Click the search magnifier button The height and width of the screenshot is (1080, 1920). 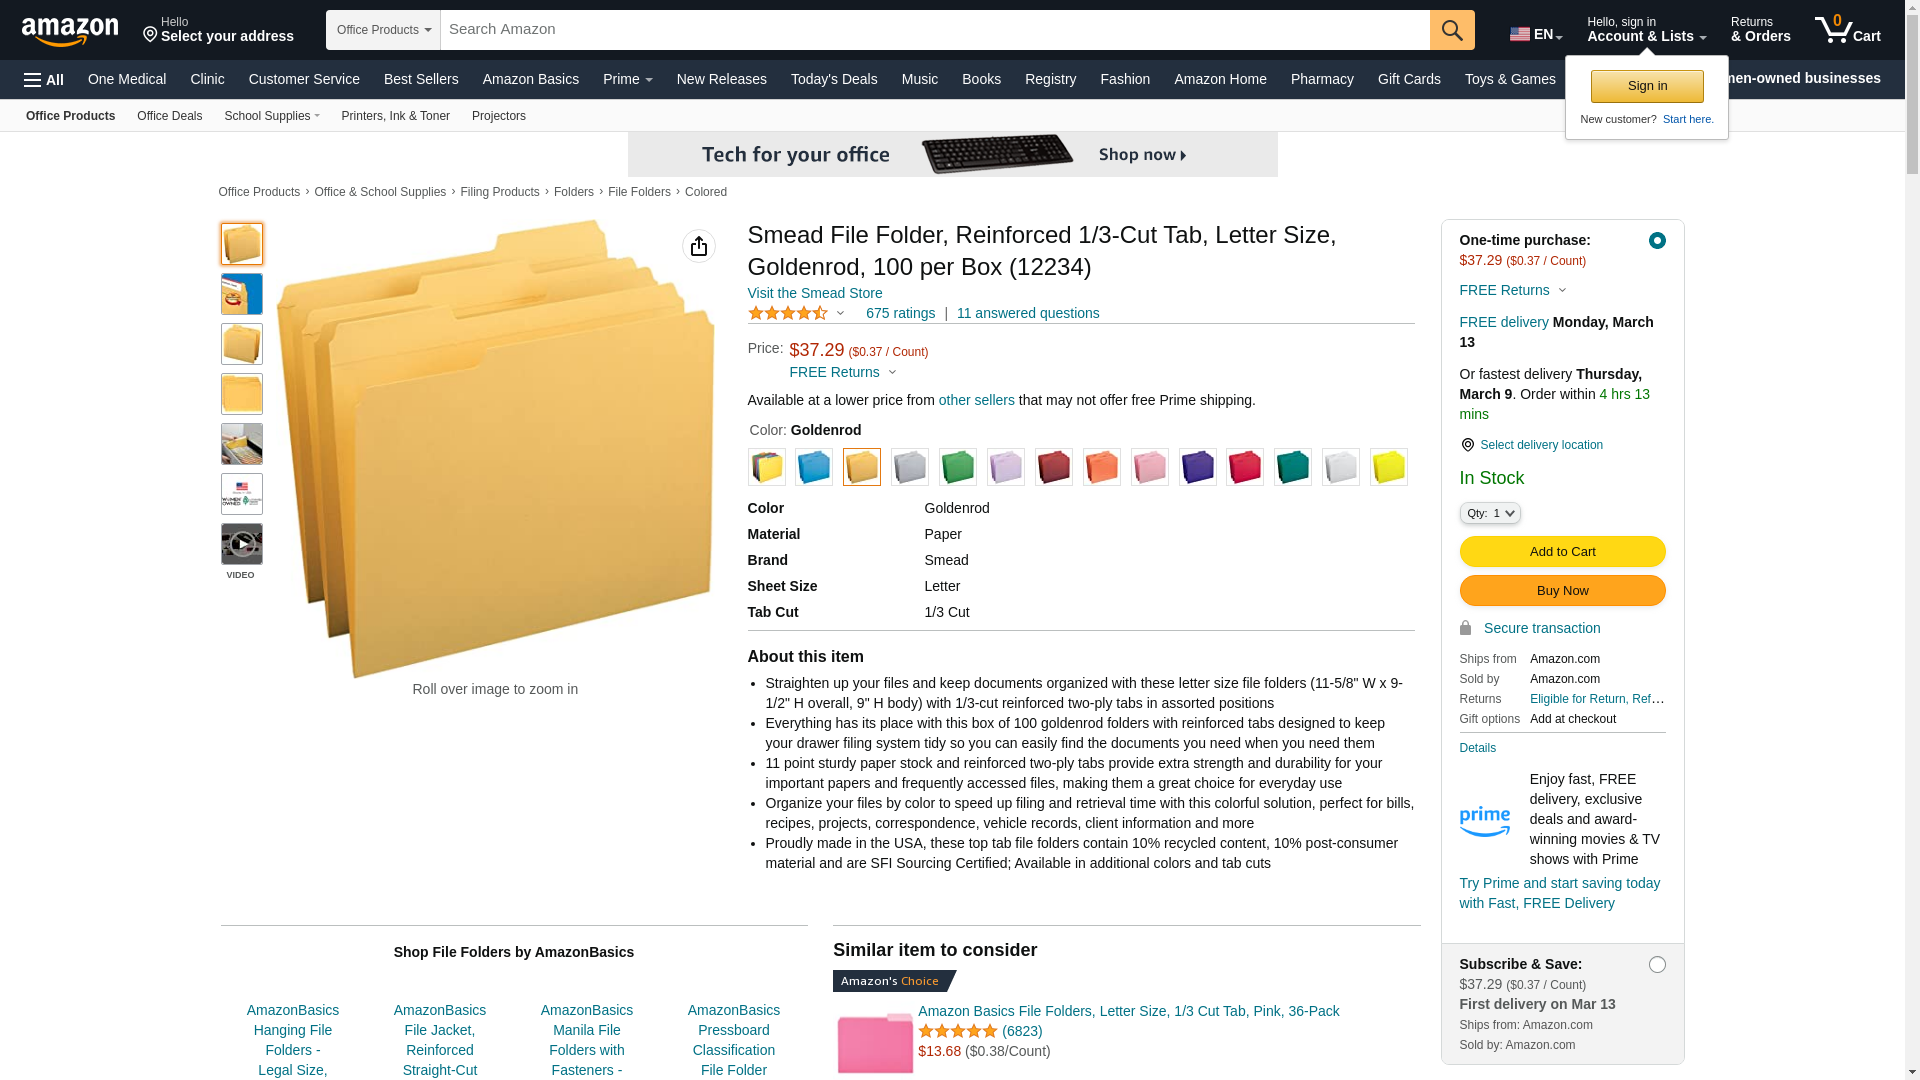click(x=1452, y=30)
